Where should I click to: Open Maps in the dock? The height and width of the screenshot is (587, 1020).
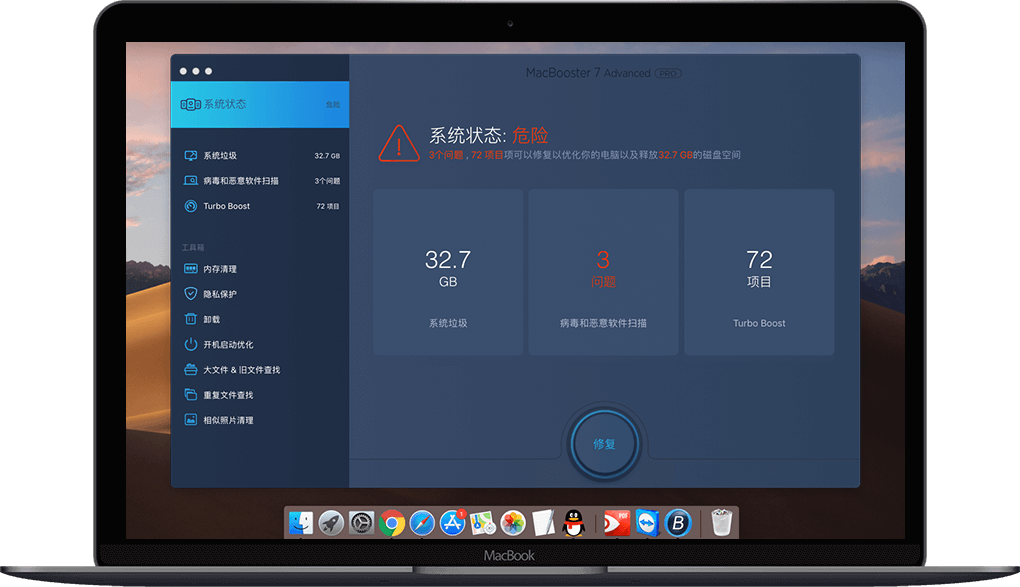[x=483, y=523]
